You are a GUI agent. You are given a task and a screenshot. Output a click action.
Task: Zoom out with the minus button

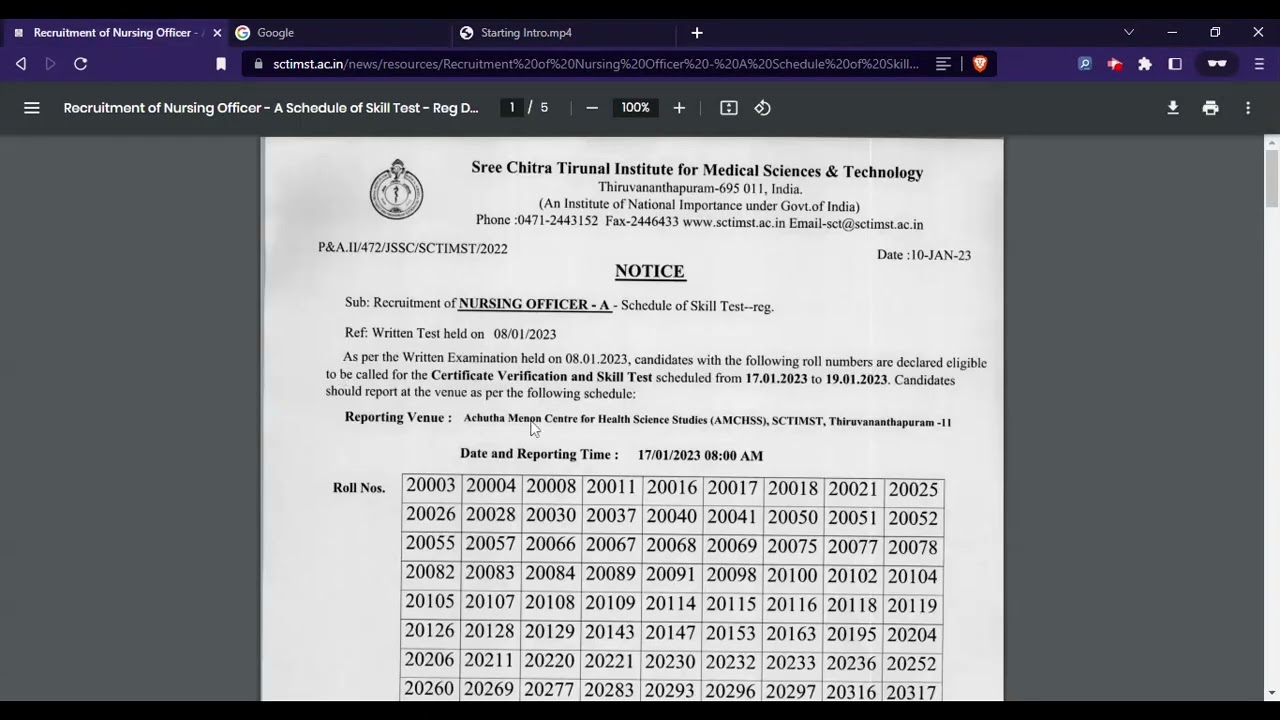pos(592,108)
